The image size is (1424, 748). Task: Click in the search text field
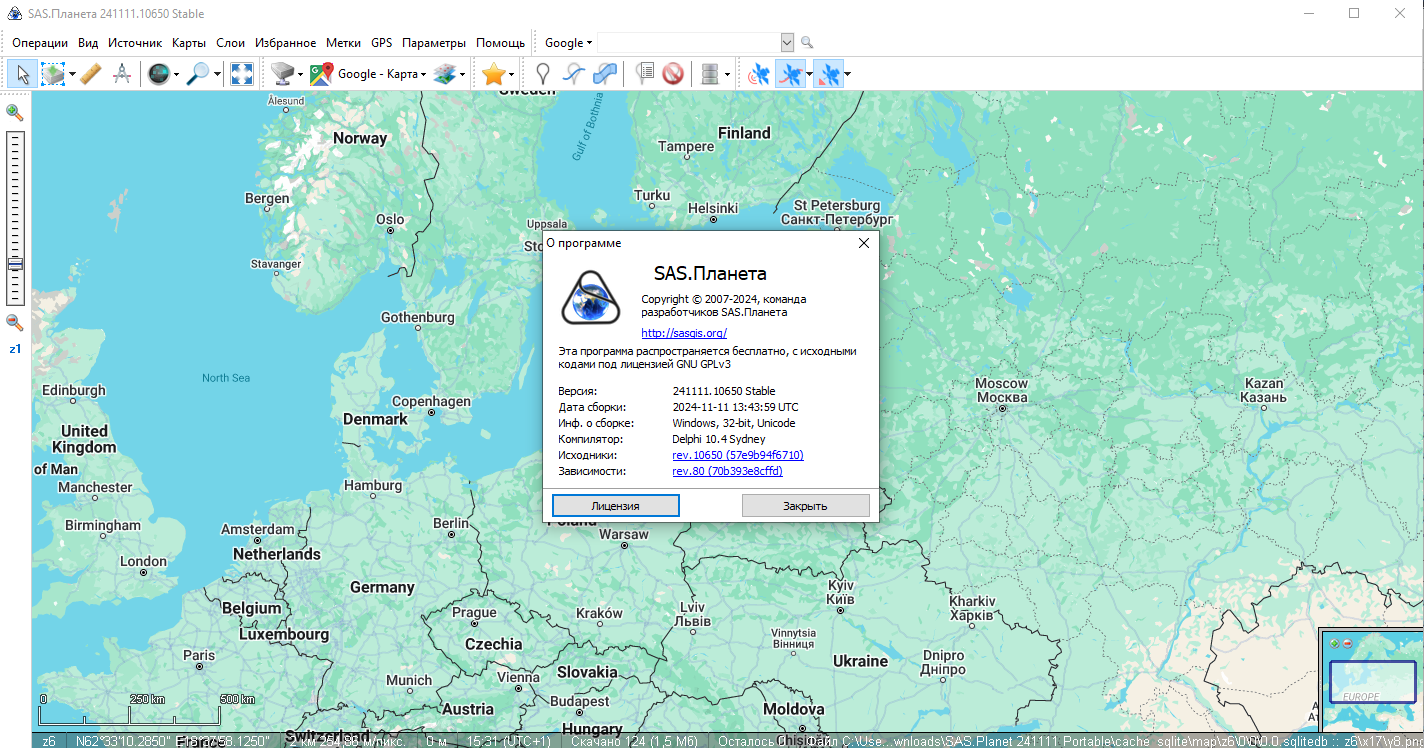coord(688,43)
